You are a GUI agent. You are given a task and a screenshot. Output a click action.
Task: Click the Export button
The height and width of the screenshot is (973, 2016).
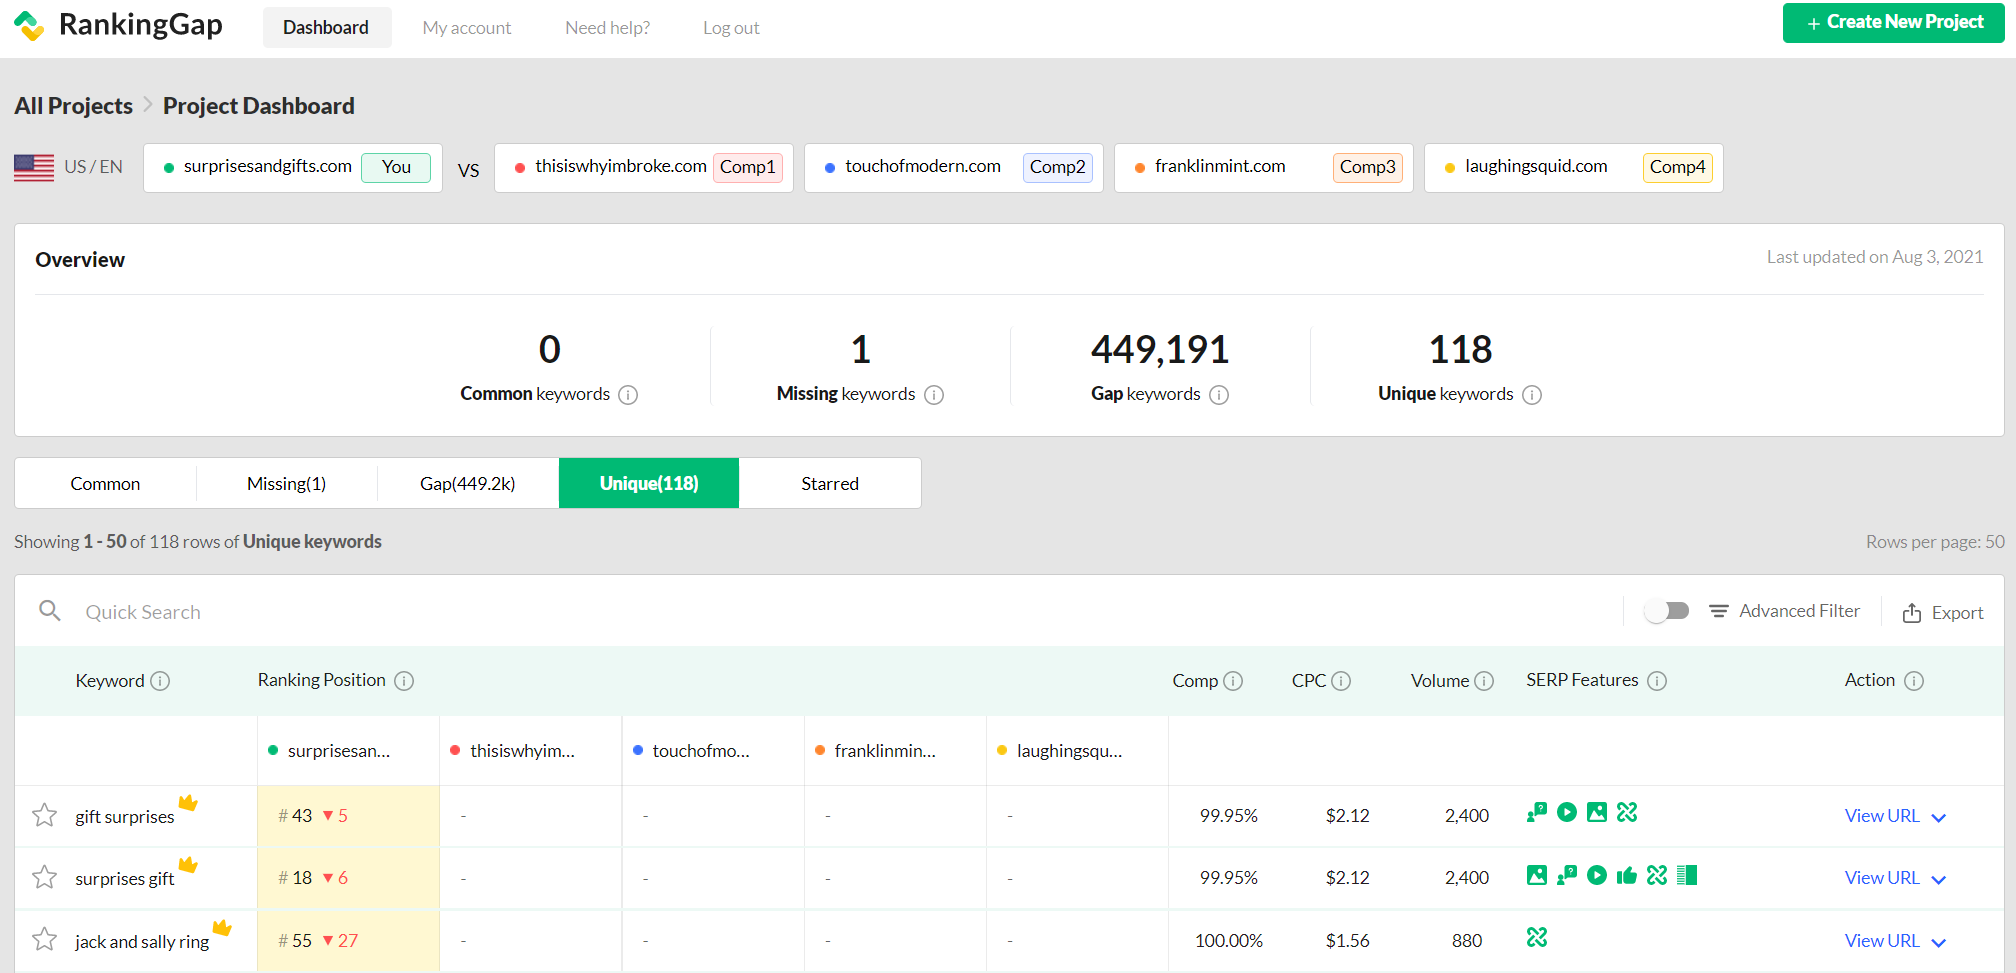[1943, 613]
